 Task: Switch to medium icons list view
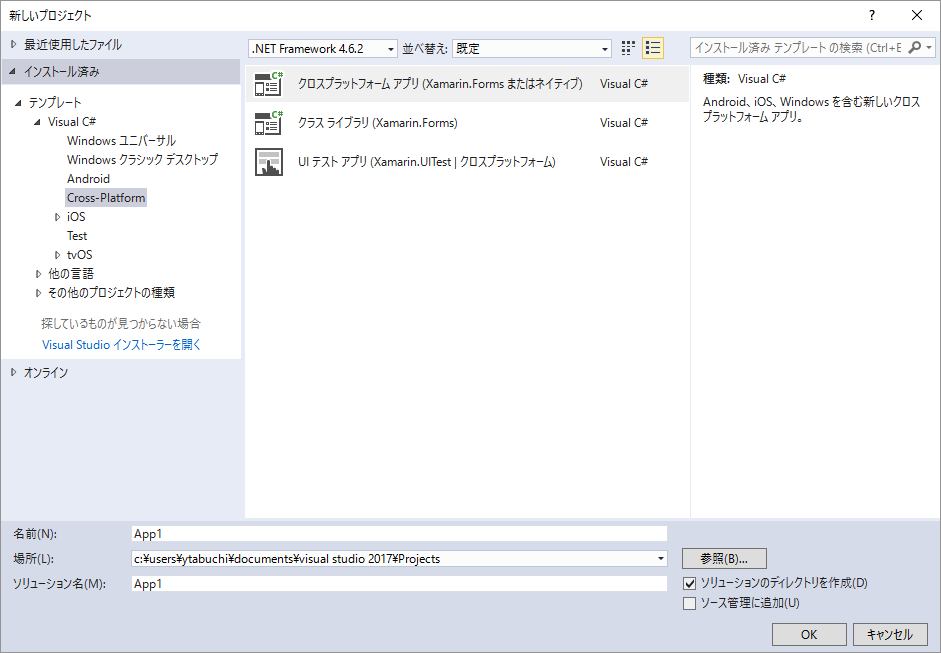tap(653, 48)
